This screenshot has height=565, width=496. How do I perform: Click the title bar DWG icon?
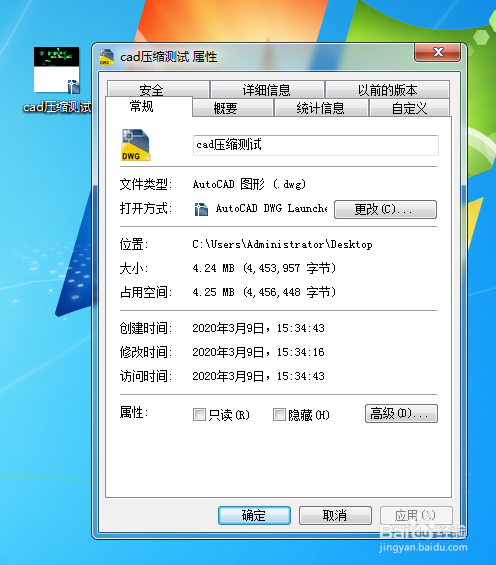pyautogui.click(x=107, y=57)
